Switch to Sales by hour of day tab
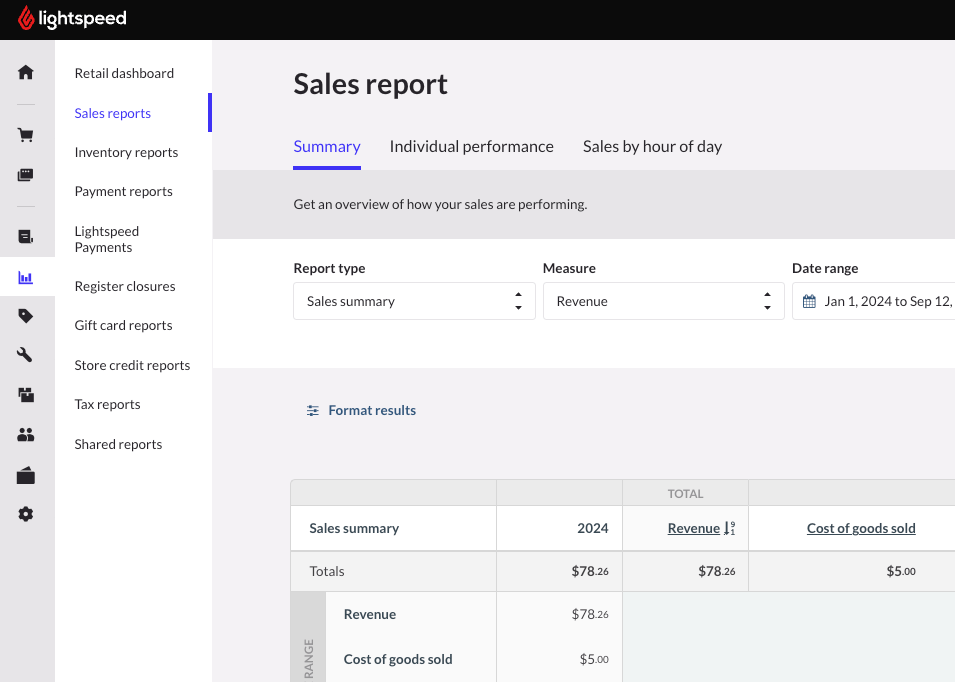 click(x=652, y=147)
